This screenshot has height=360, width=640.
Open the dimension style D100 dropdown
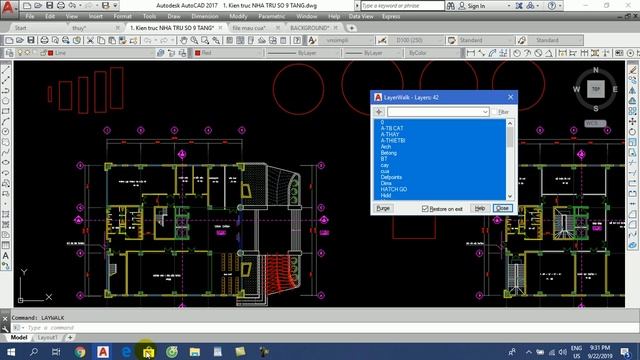(x=416, y=40)
